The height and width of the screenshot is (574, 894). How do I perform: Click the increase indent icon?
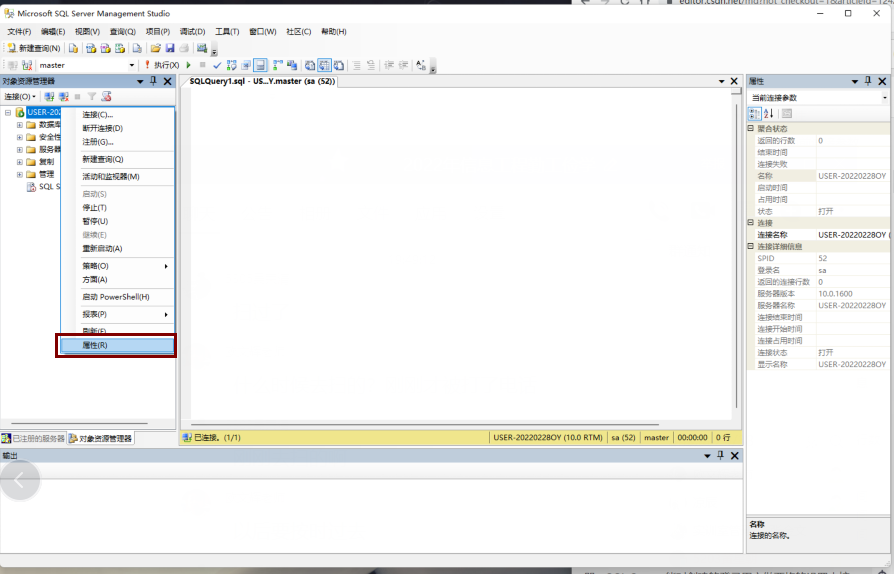coord(403,65)
